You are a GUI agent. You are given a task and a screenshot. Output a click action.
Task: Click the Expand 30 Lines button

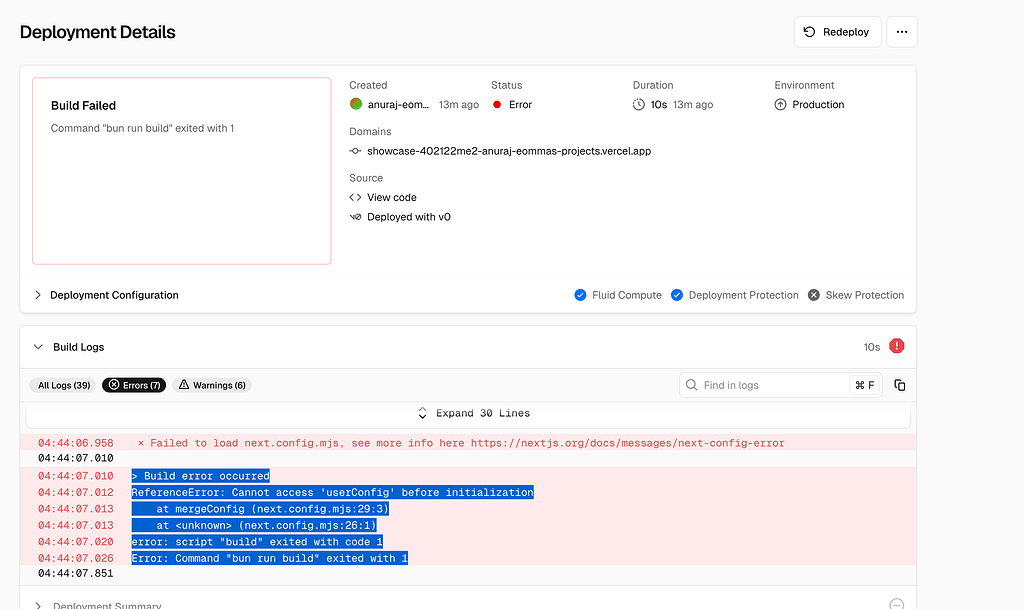473,413
